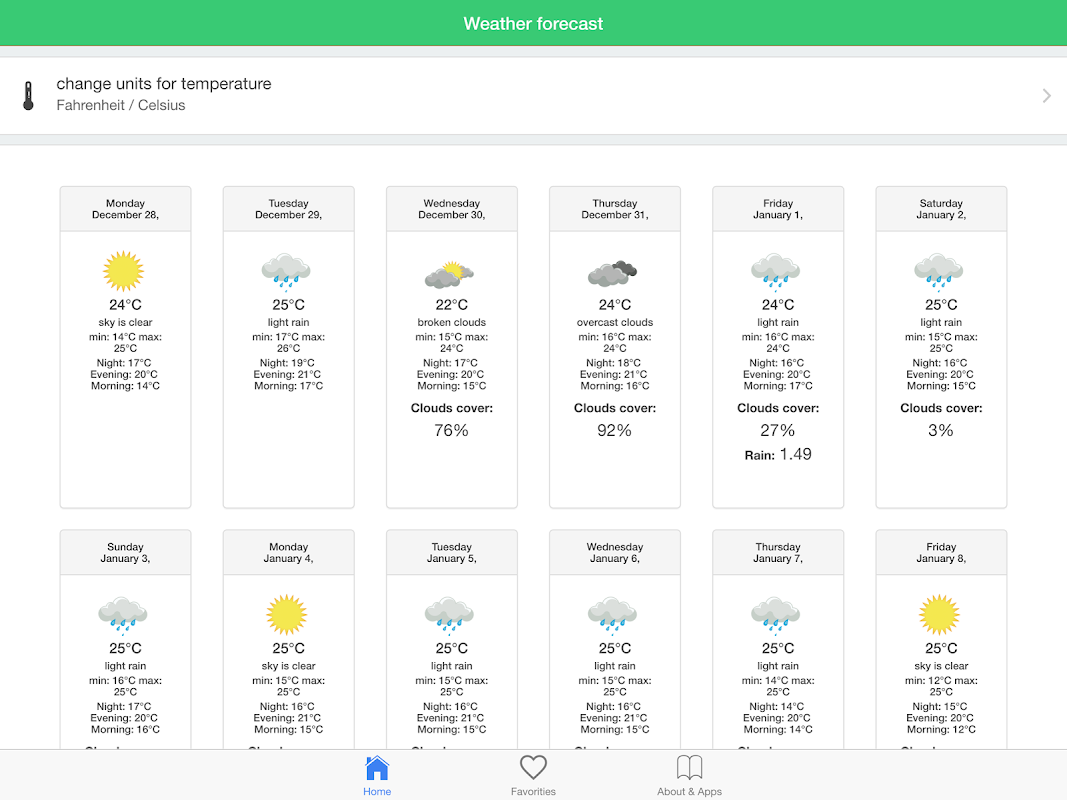Click 'Night: 19°C' on December 29 card
The width and height of the screenshot is (1067, 800).
pyautogui.click(x=287, y=363)
